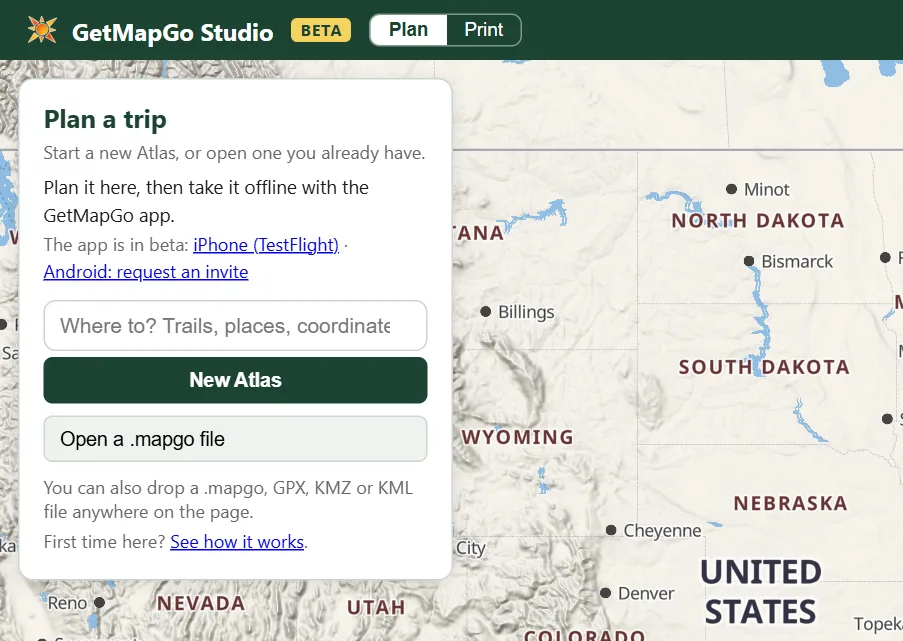Click the NORTH DAKOTA state label

click(758, 221)
